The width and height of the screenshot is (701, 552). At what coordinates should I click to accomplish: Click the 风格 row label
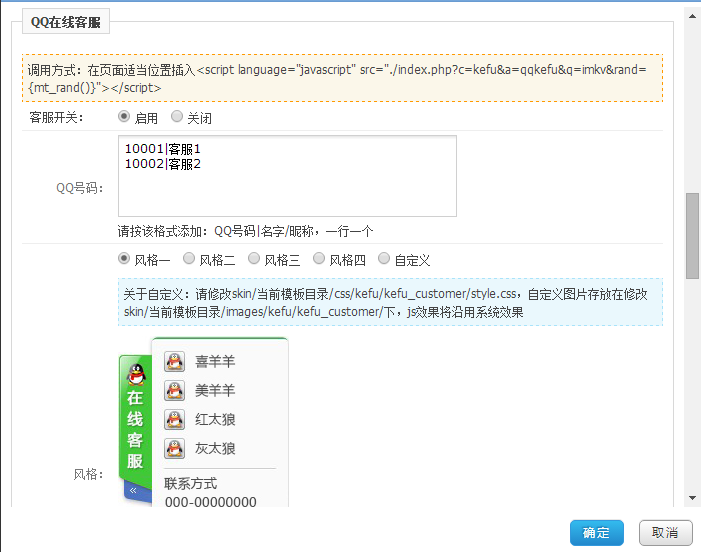pos(89,474)
